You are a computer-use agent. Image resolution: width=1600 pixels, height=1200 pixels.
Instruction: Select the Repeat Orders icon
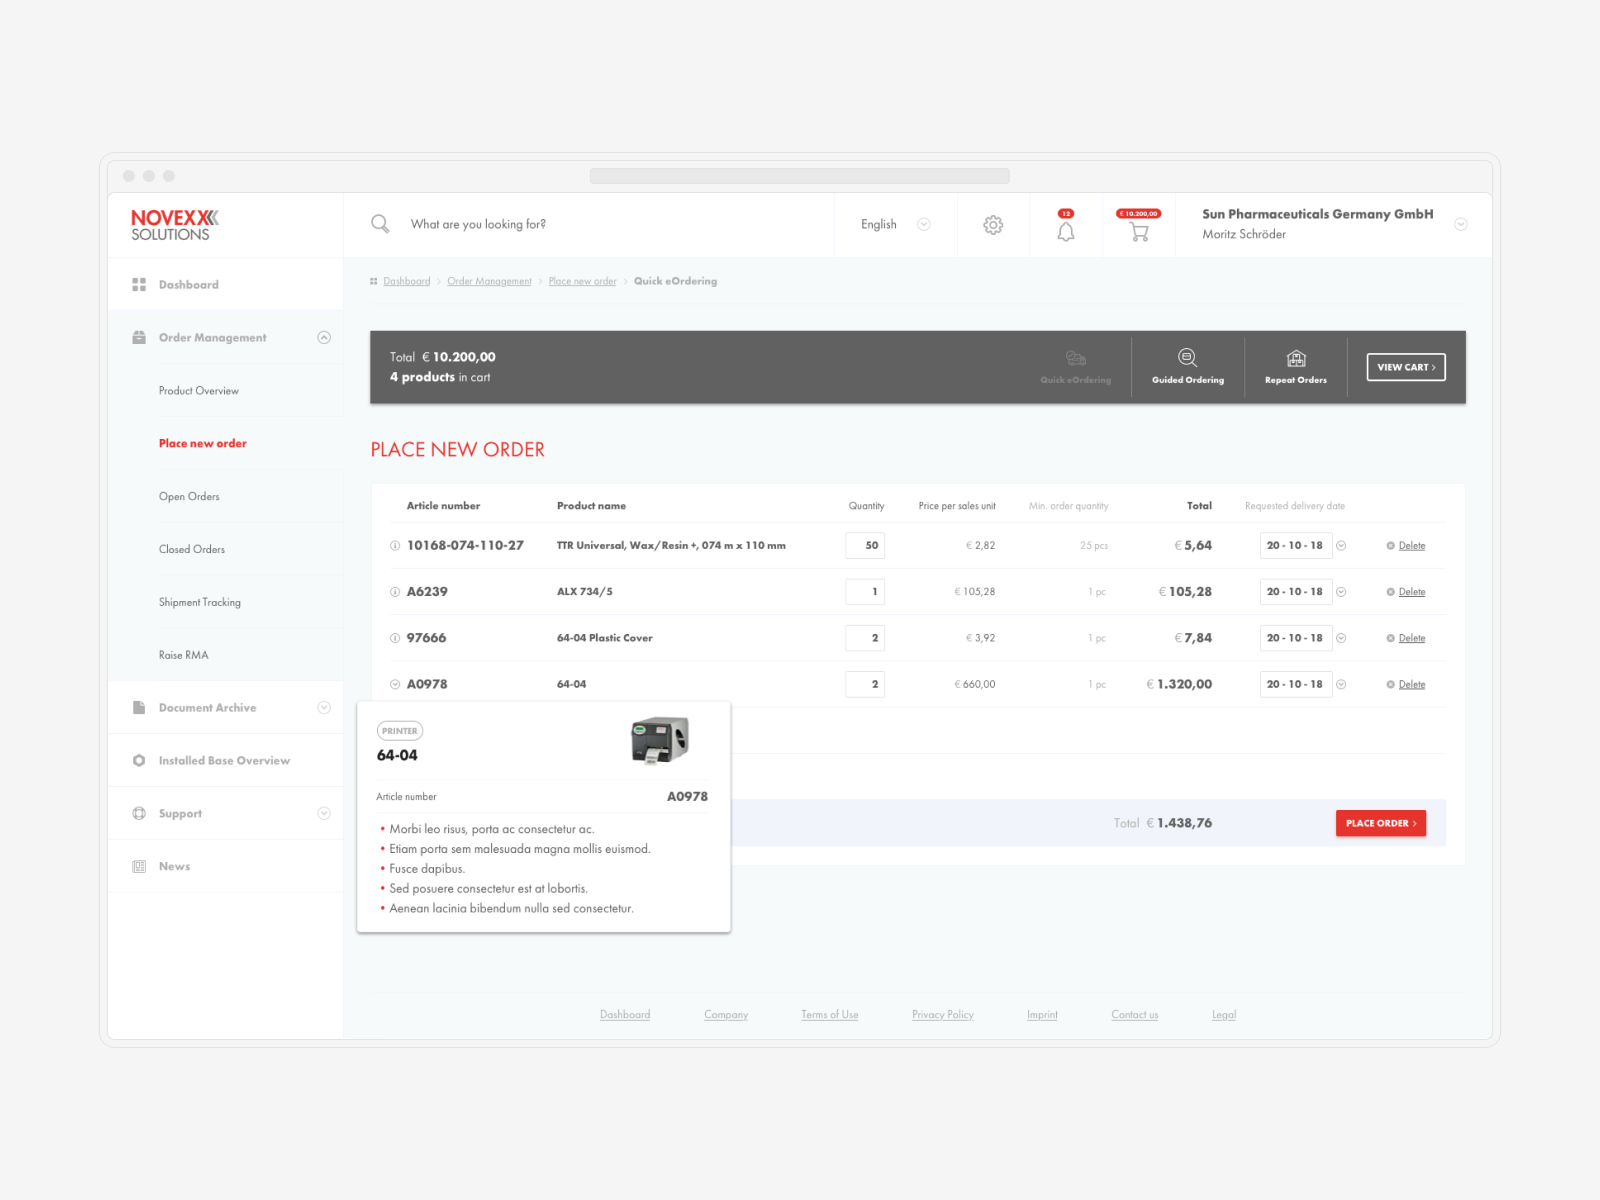click(x=1296, y=358)
